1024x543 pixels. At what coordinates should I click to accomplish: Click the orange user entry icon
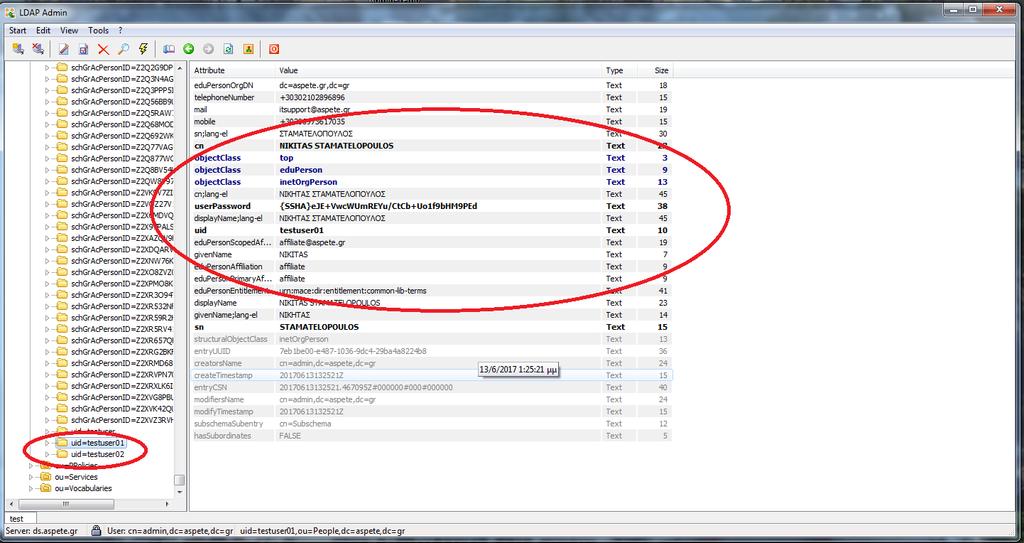click(248, 49)
